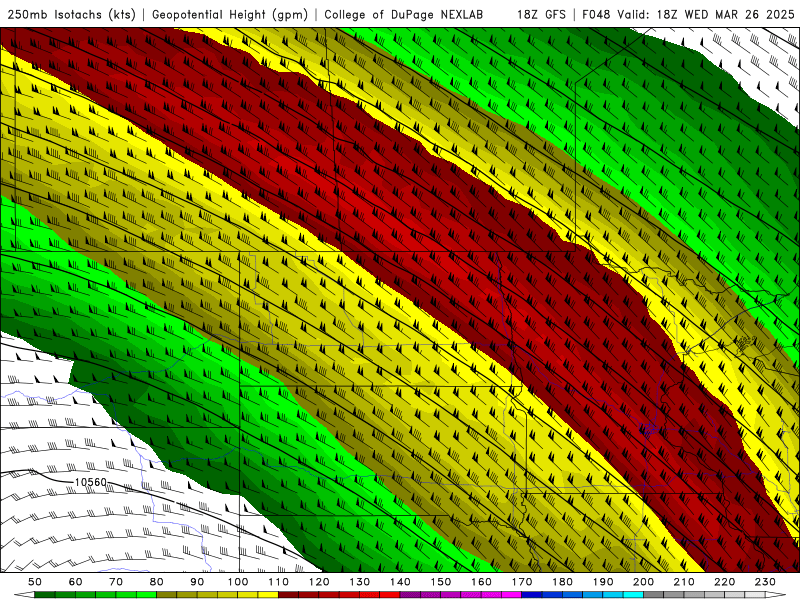Click the 140 knot legend label
This screenshot has width=800, height=600.
[x=400, y=582]
